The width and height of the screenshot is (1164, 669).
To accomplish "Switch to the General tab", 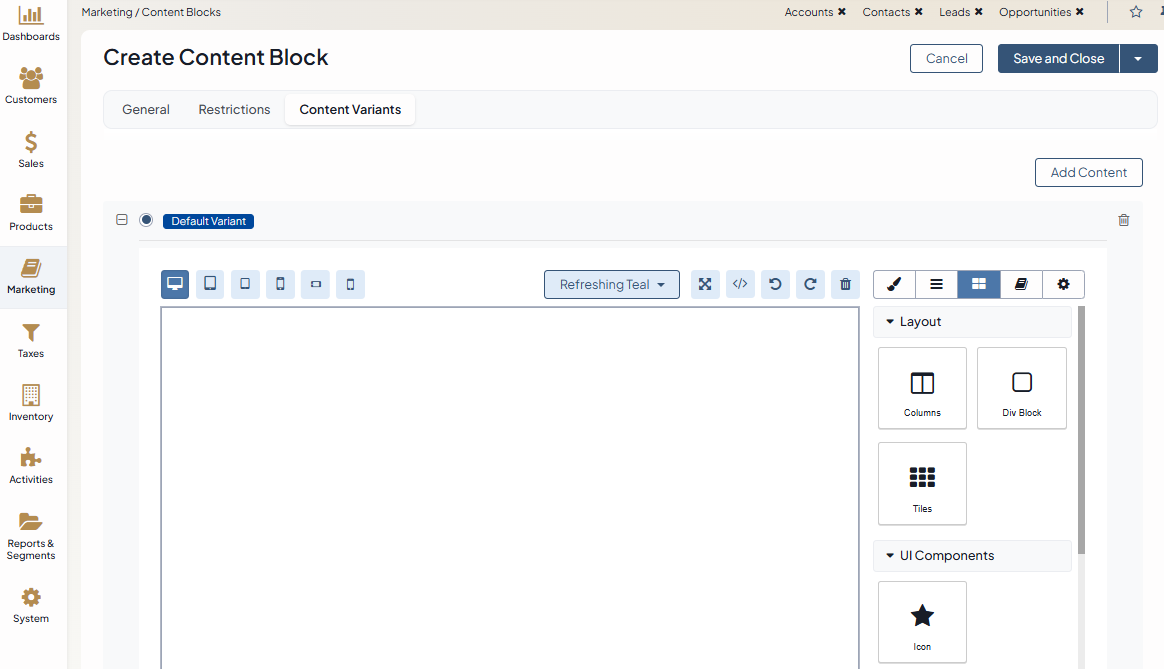I will [146, 110].
